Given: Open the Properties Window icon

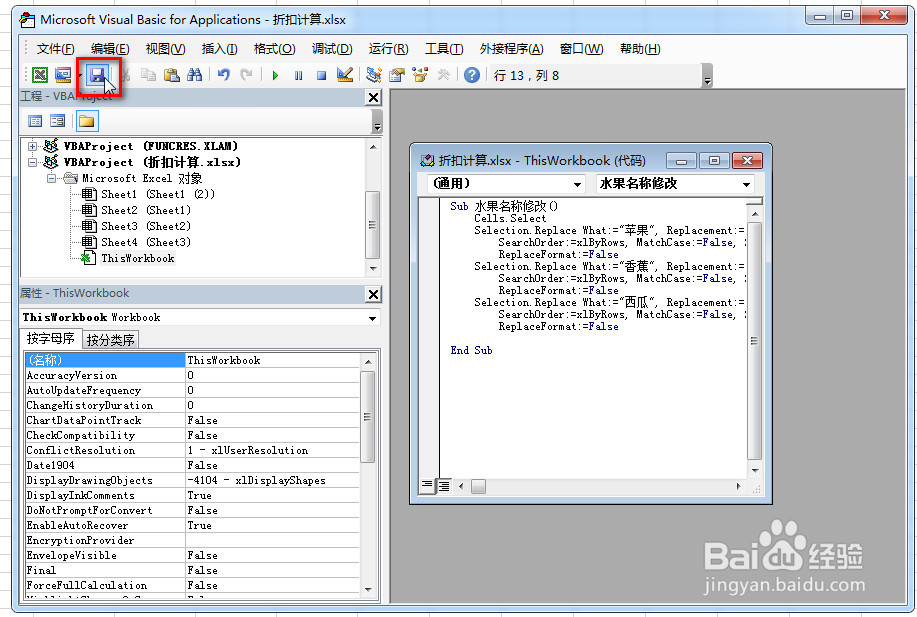Looking at the screenshot, I should tap(397, 75).
